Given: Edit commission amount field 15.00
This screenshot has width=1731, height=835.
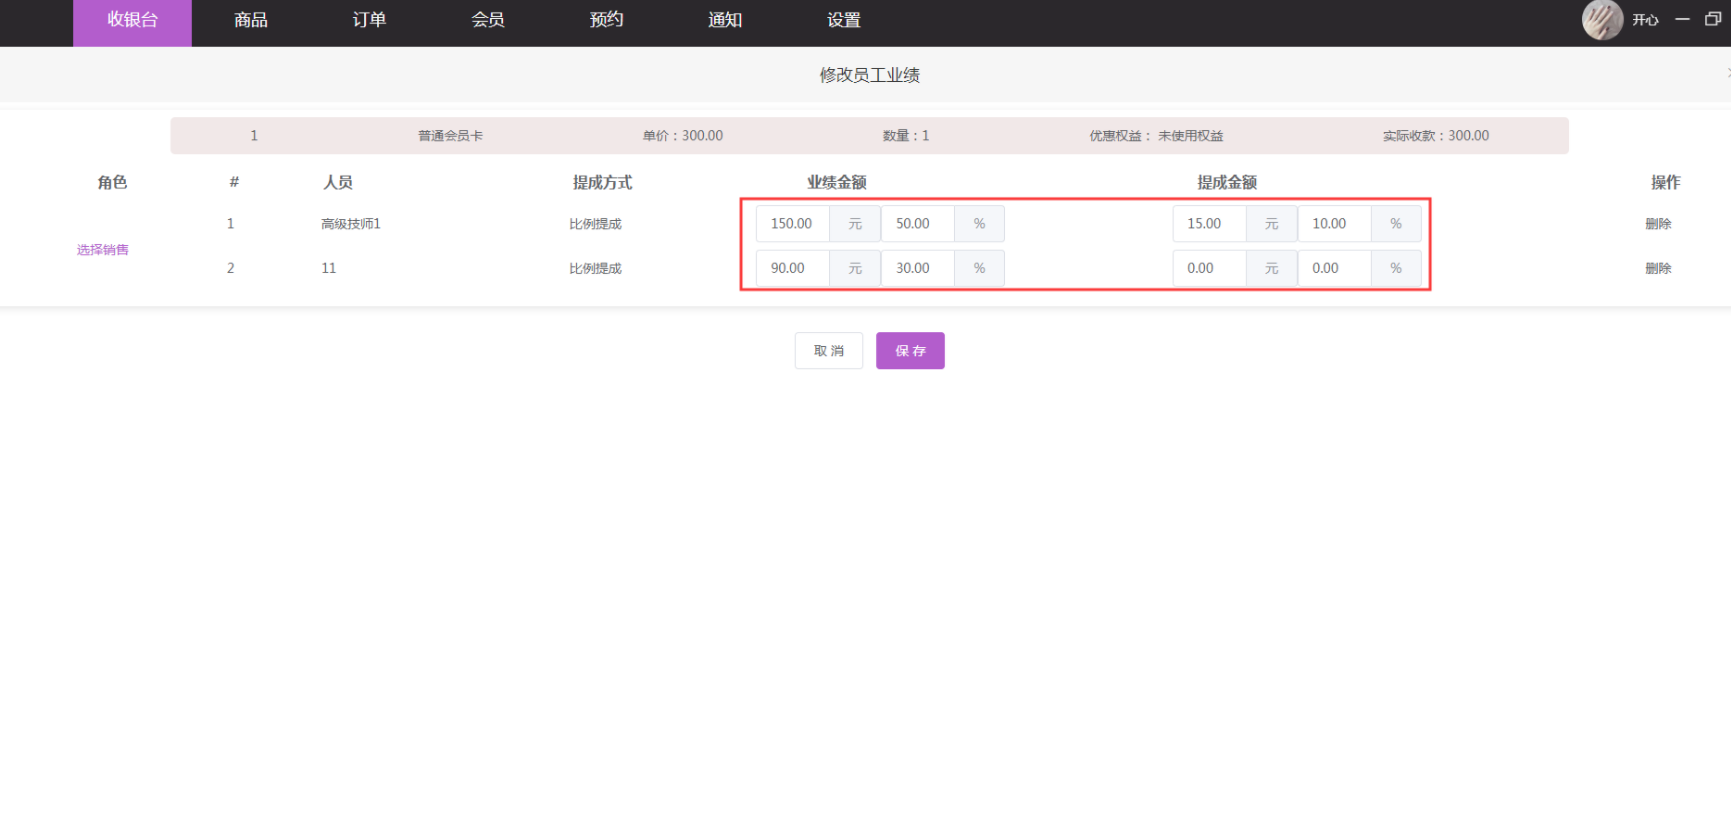Looking at the screenshot, I should (1210, 224).
